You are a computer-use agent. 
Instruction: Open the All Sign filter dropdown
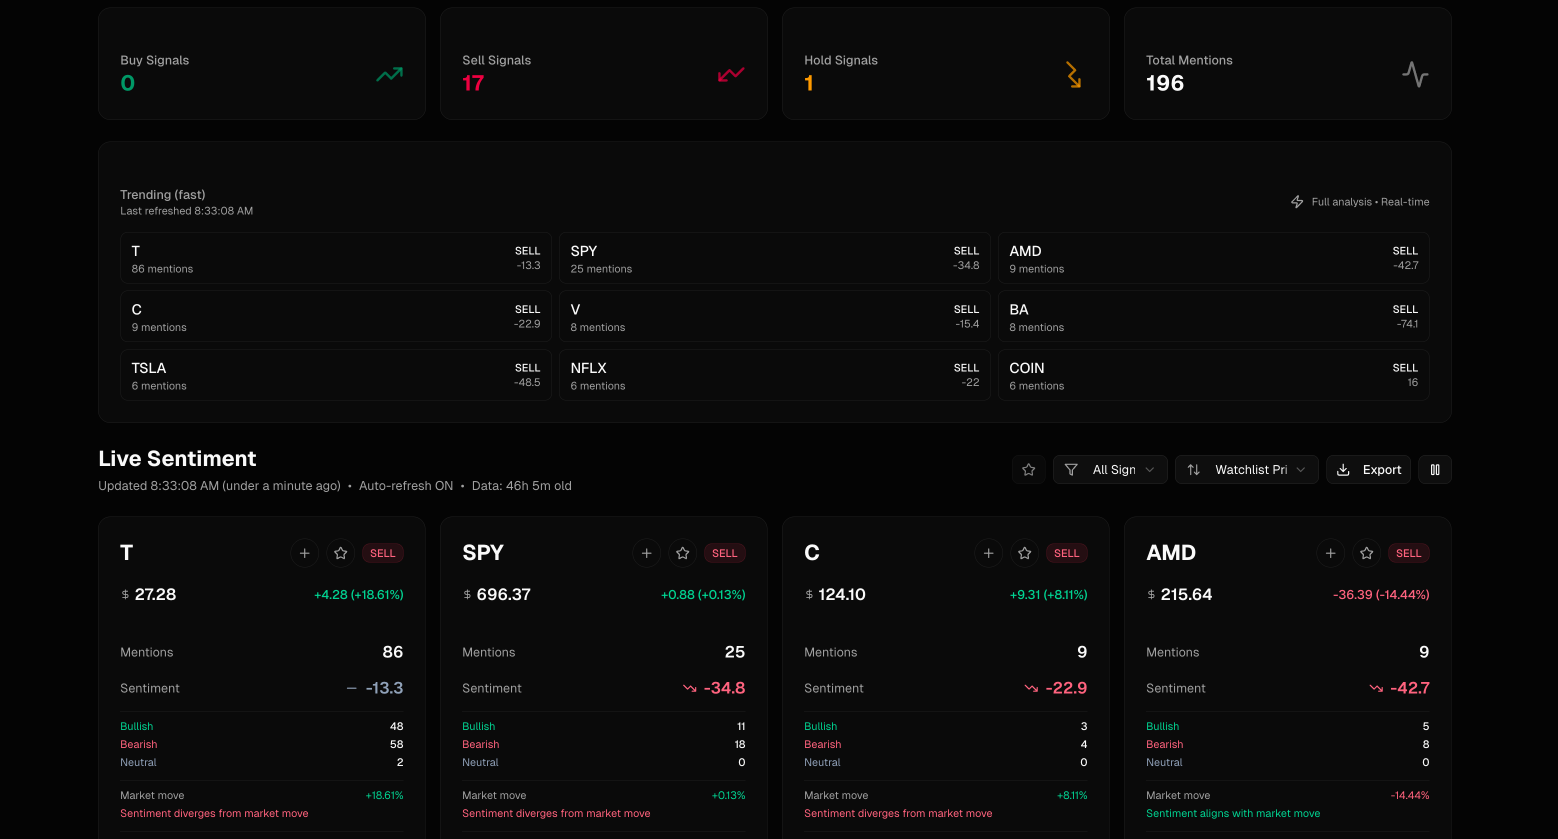click(x=1110, y=470)
